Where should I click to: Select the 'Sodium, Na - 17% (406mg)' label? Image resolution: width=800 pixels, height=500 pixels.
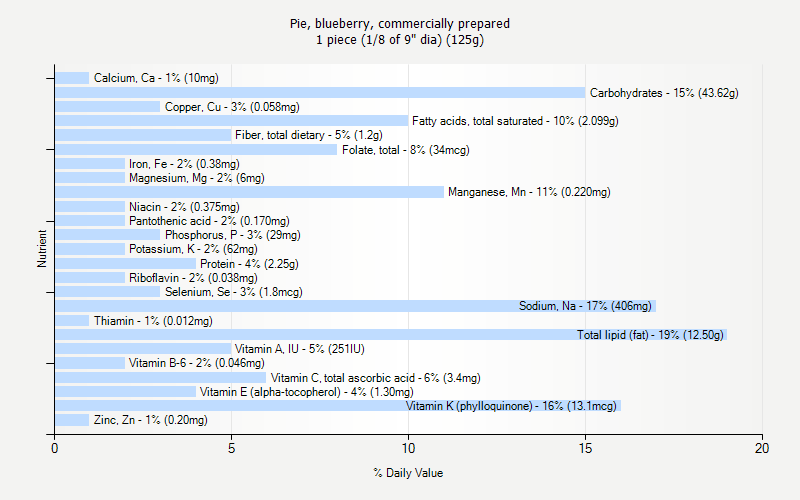point(585,306)
